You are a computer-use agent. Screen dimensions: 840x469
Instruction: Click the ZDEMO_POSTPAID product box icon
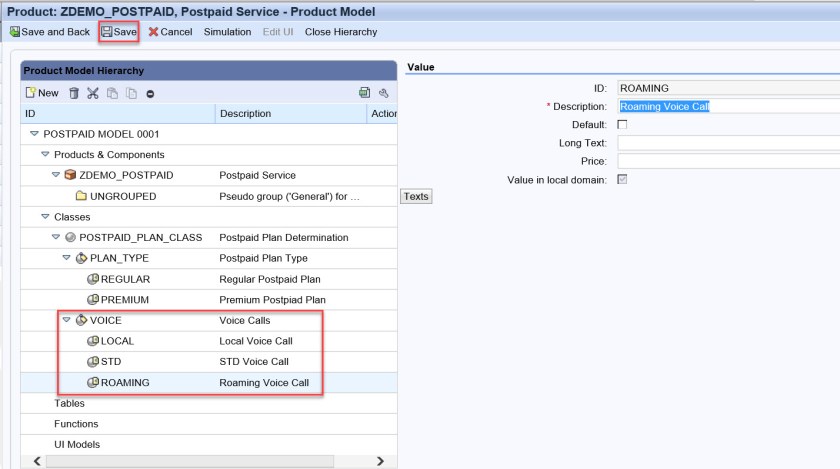point(69,175)
